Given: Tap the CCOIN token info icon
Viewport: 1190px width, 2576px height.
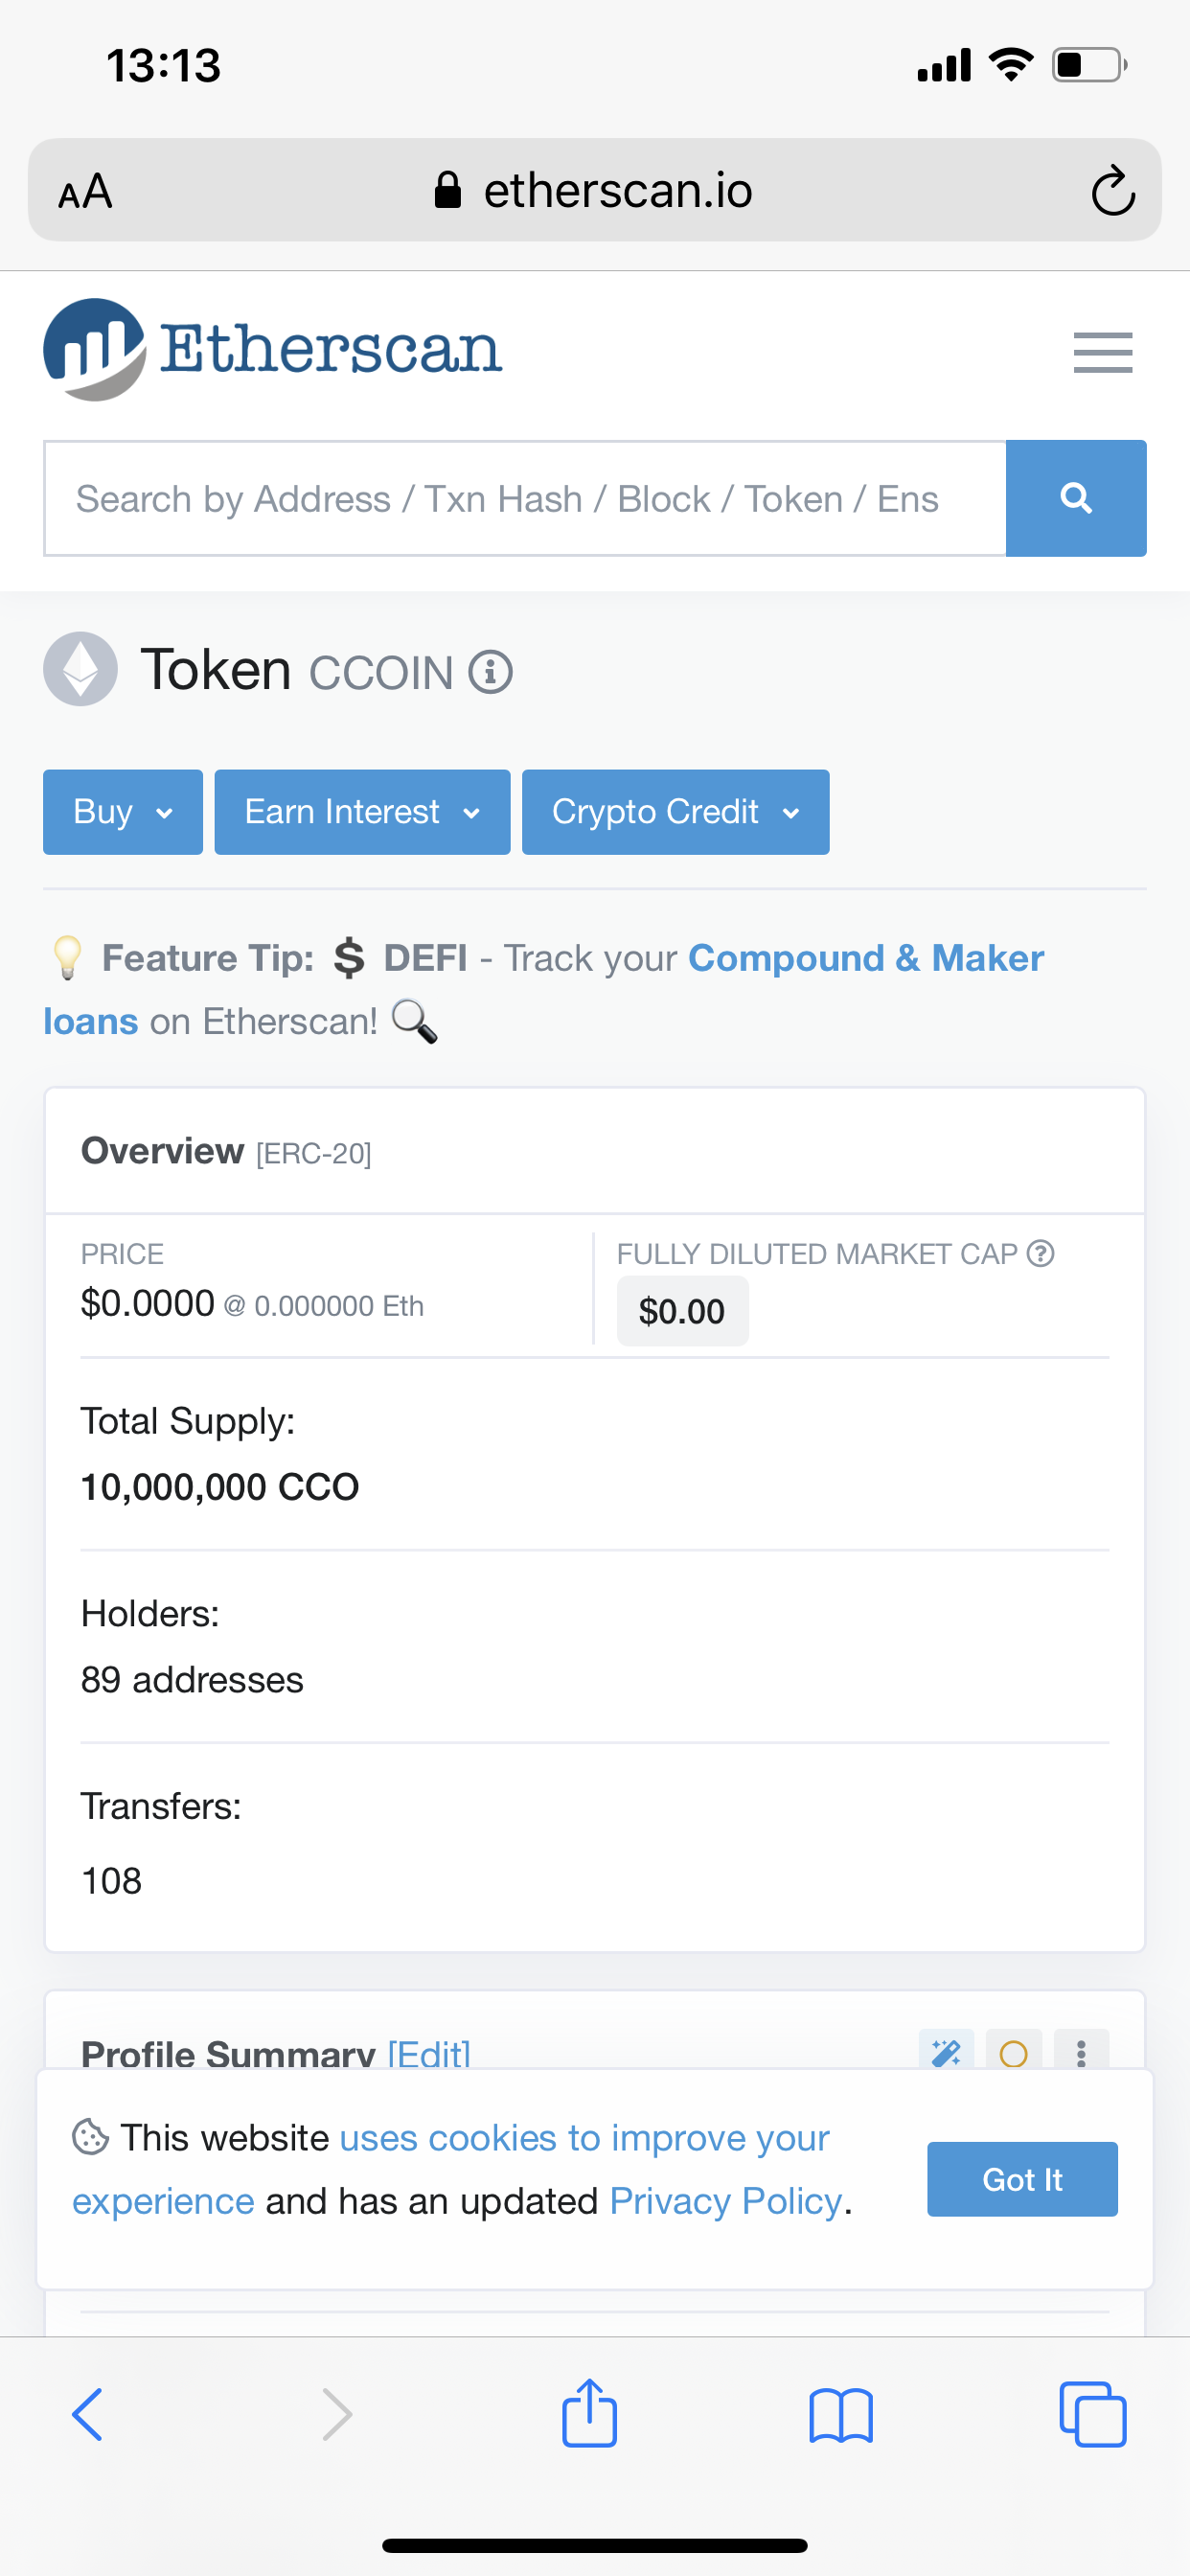Looking at the screenshot, I should point(491,672).
